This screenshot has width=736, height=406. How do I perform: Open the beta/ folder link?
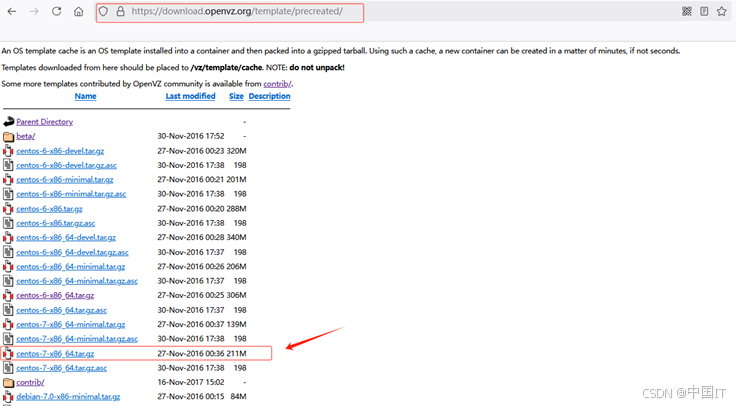pos(26,137)
